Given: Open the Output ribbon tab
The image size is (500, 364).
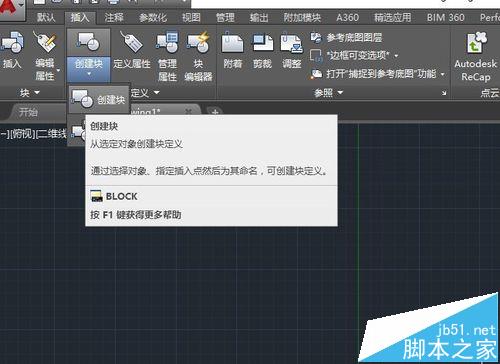Looking at the screenshot, I should (259, 17).
